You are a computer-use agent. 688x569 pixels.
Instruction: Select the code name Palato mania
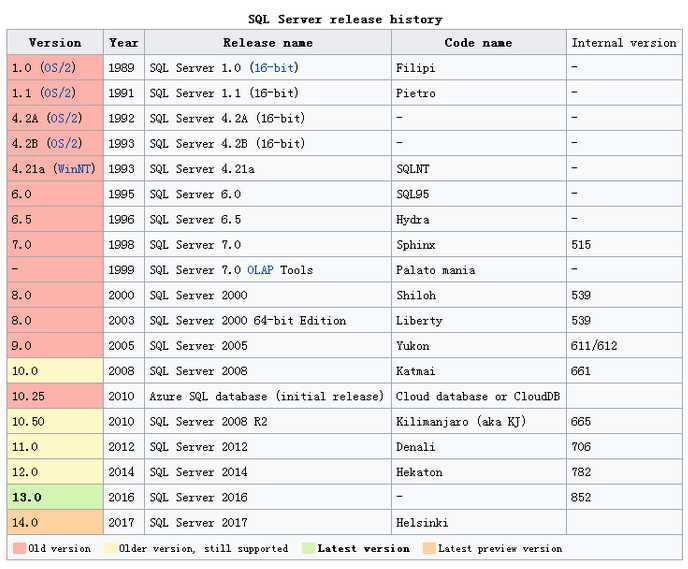coord(435,270)
